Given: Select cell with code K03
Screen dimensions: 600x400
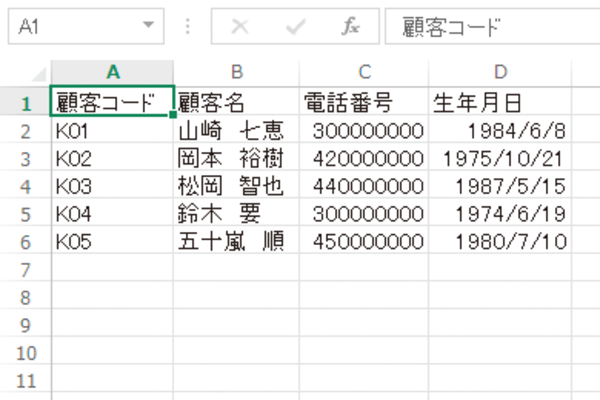Looking at the screenshot, I should click(x=112, y=184).
